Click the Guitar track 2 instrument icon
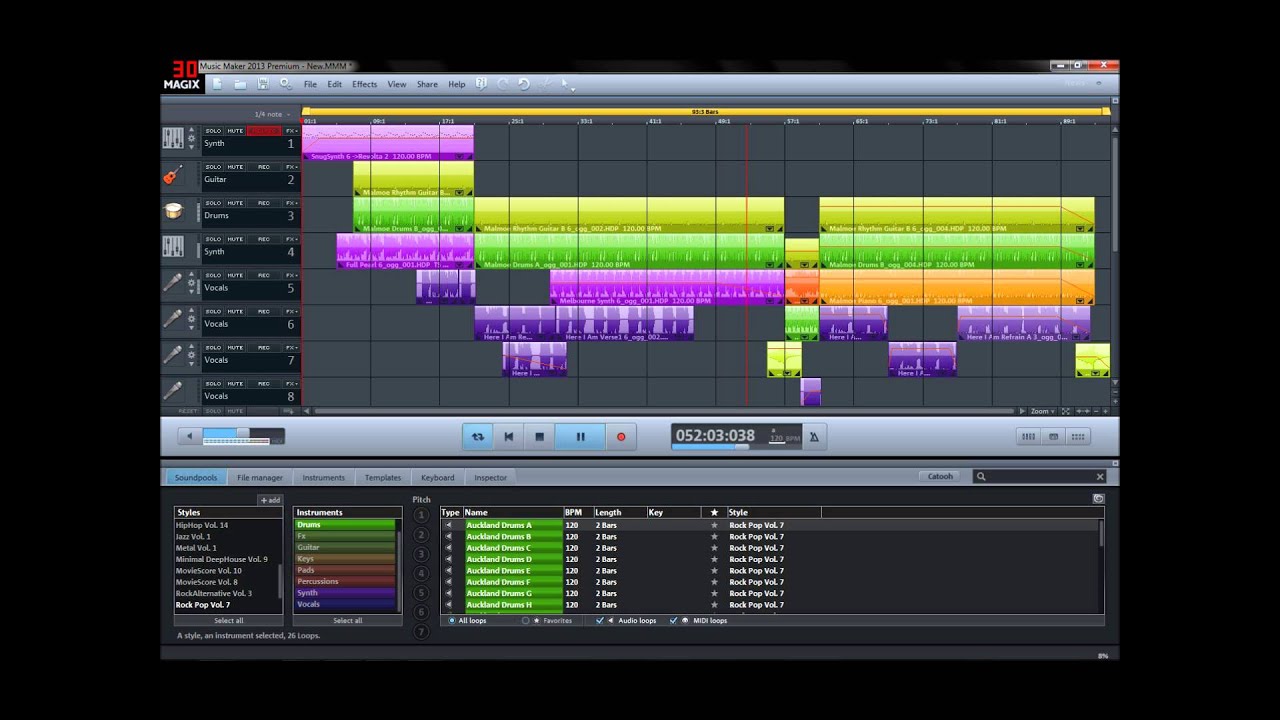The width and height of the screenshot is (1280, 720). click(173, 175)
